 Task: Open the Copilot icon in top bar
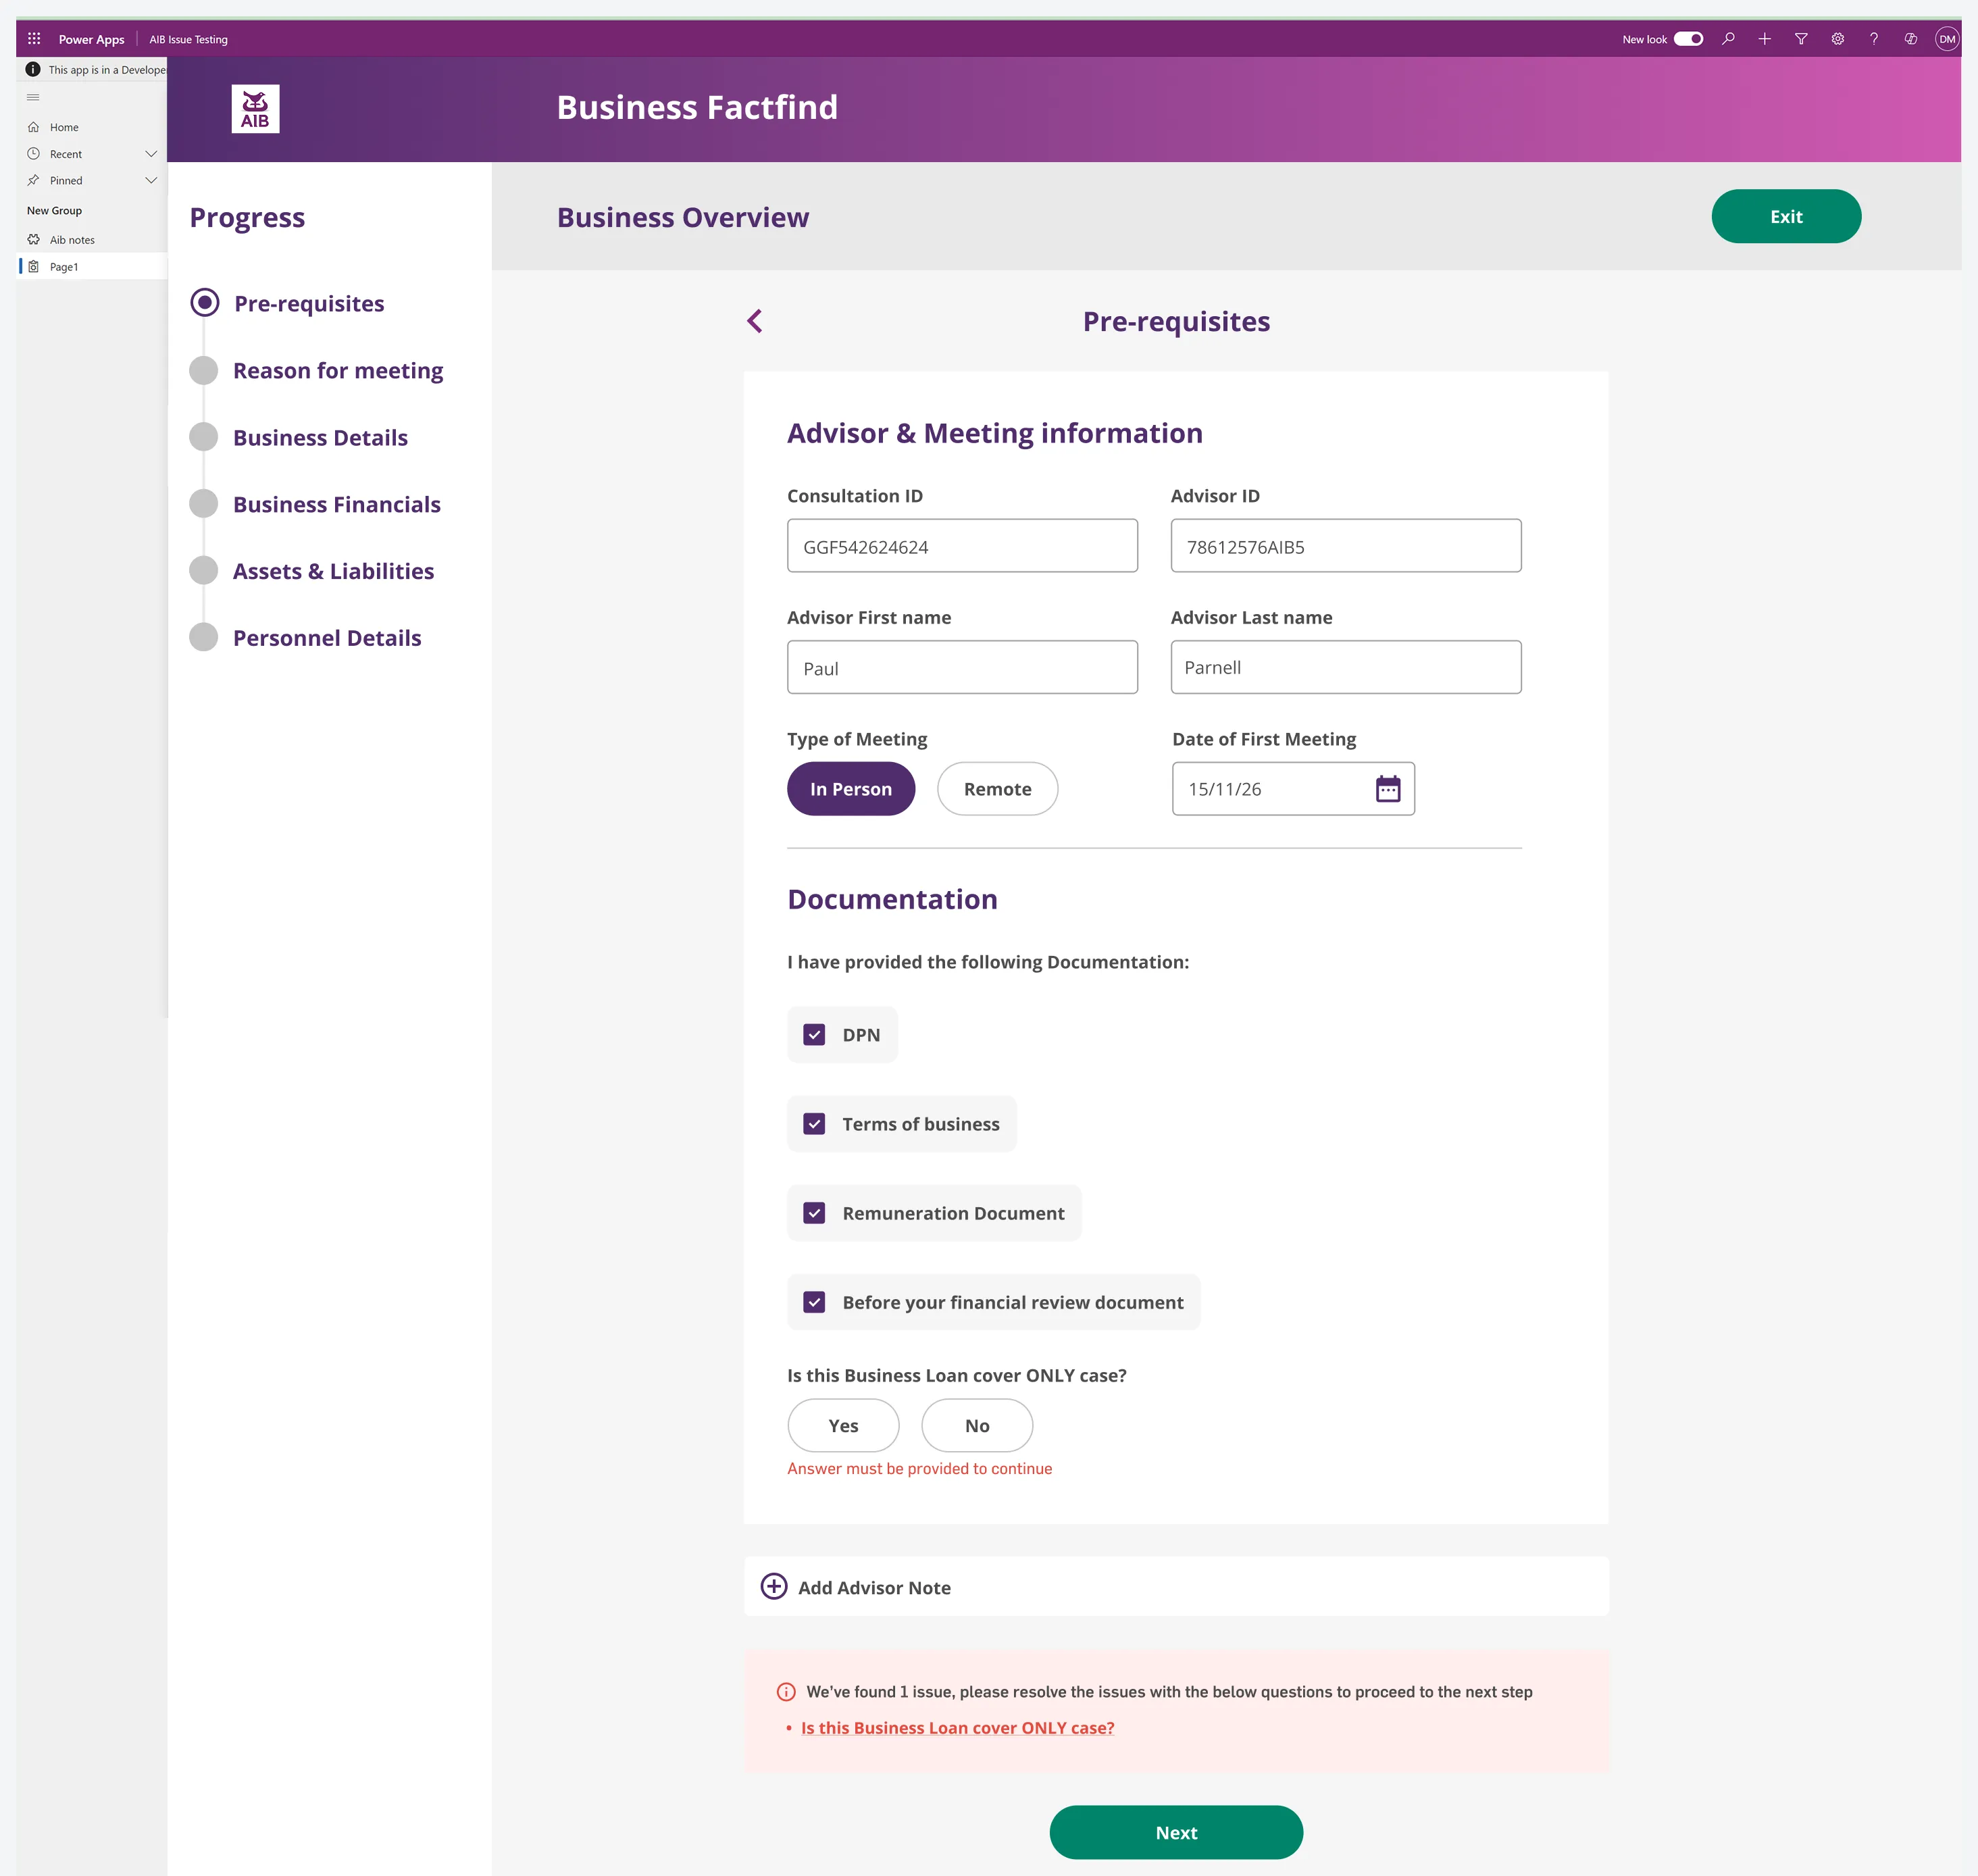click(x=1911, y=39)
